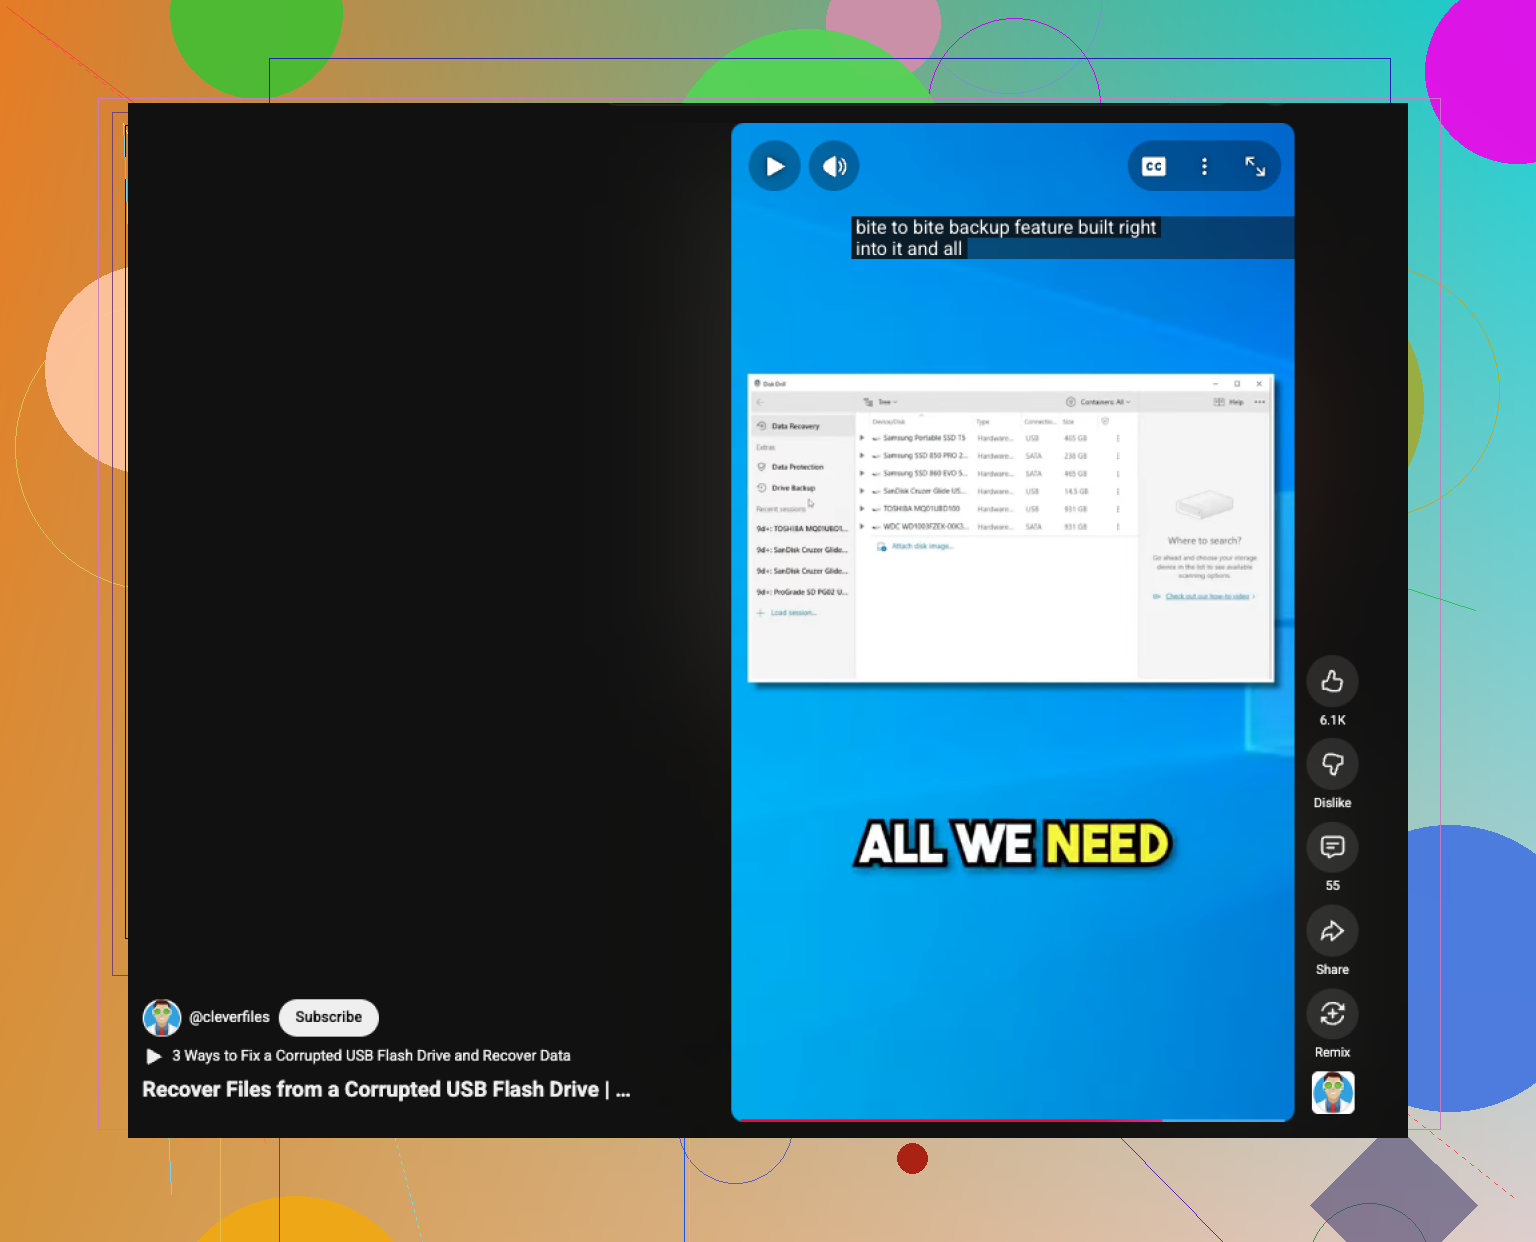Subscribe to the cleverfiles channel
The height and width of the screenshot is (1242, 1536).
[329, 1017]
